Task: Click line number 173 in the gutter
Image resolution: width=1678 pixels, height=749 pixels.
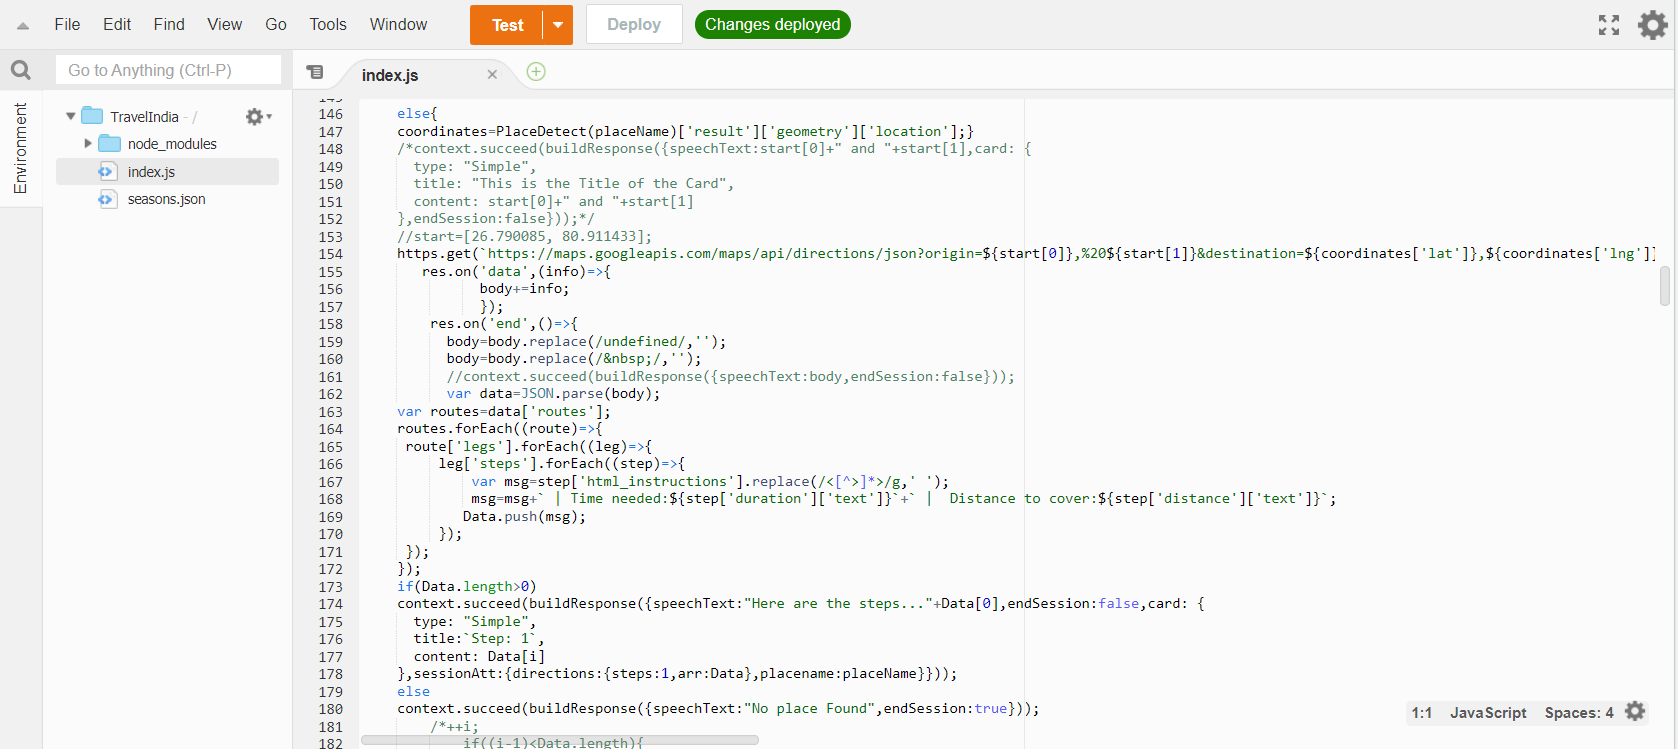Action: (330, 586)
